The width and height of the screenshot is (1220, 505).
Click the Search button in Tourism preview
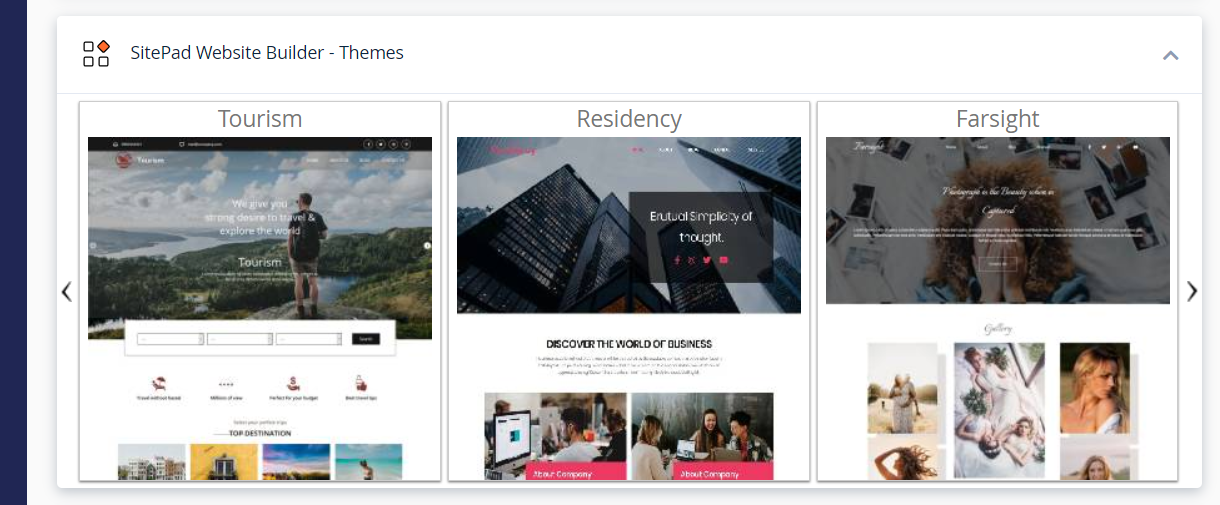click(366, 339)
